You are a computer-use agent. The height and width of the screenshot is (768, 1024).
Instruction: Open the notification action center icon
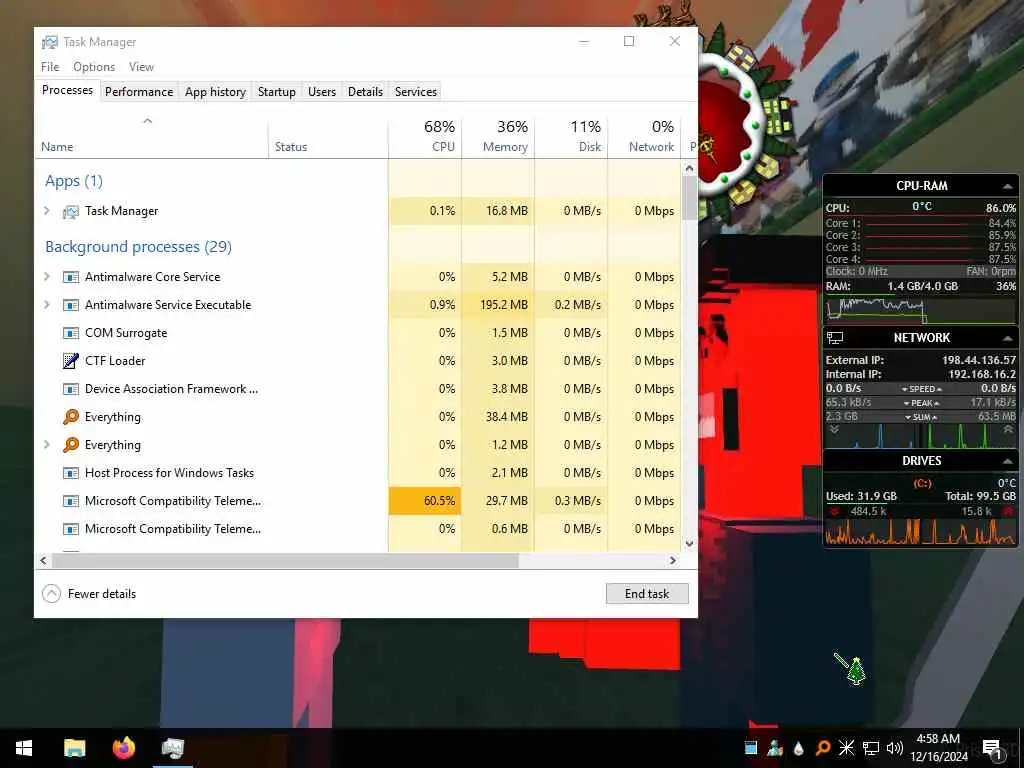tap(991, 749)
